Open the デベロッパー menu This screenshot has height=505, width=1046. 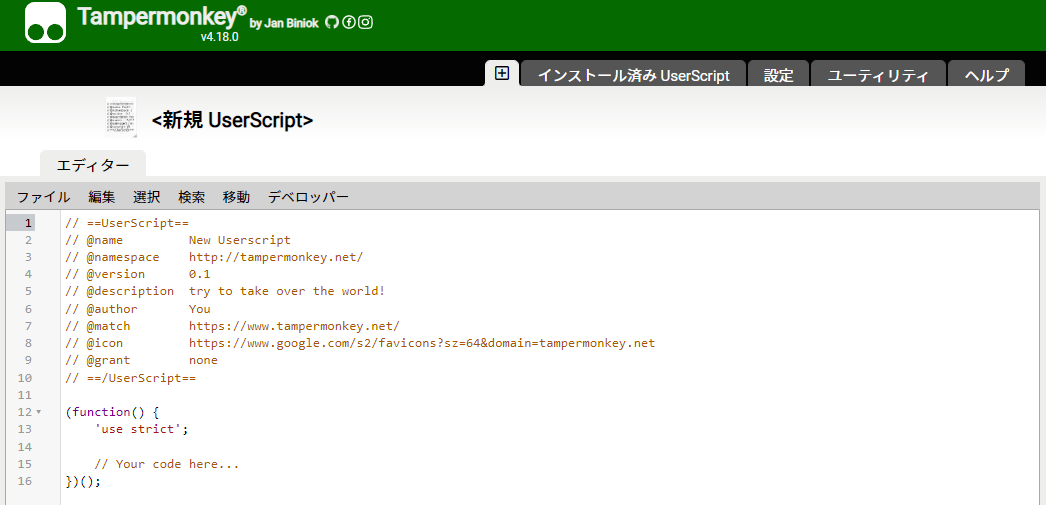coord(308,197)
